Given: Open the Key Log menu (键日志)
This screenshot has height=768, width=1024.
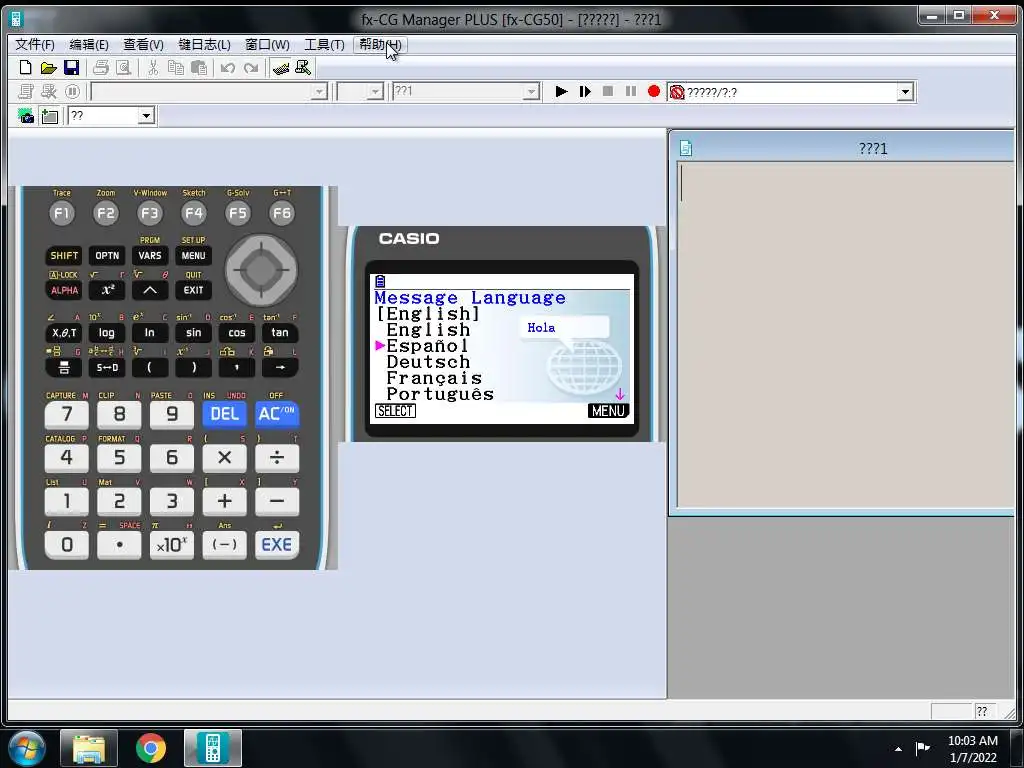Looking at the screenshot, I should (x=204, y=44).
